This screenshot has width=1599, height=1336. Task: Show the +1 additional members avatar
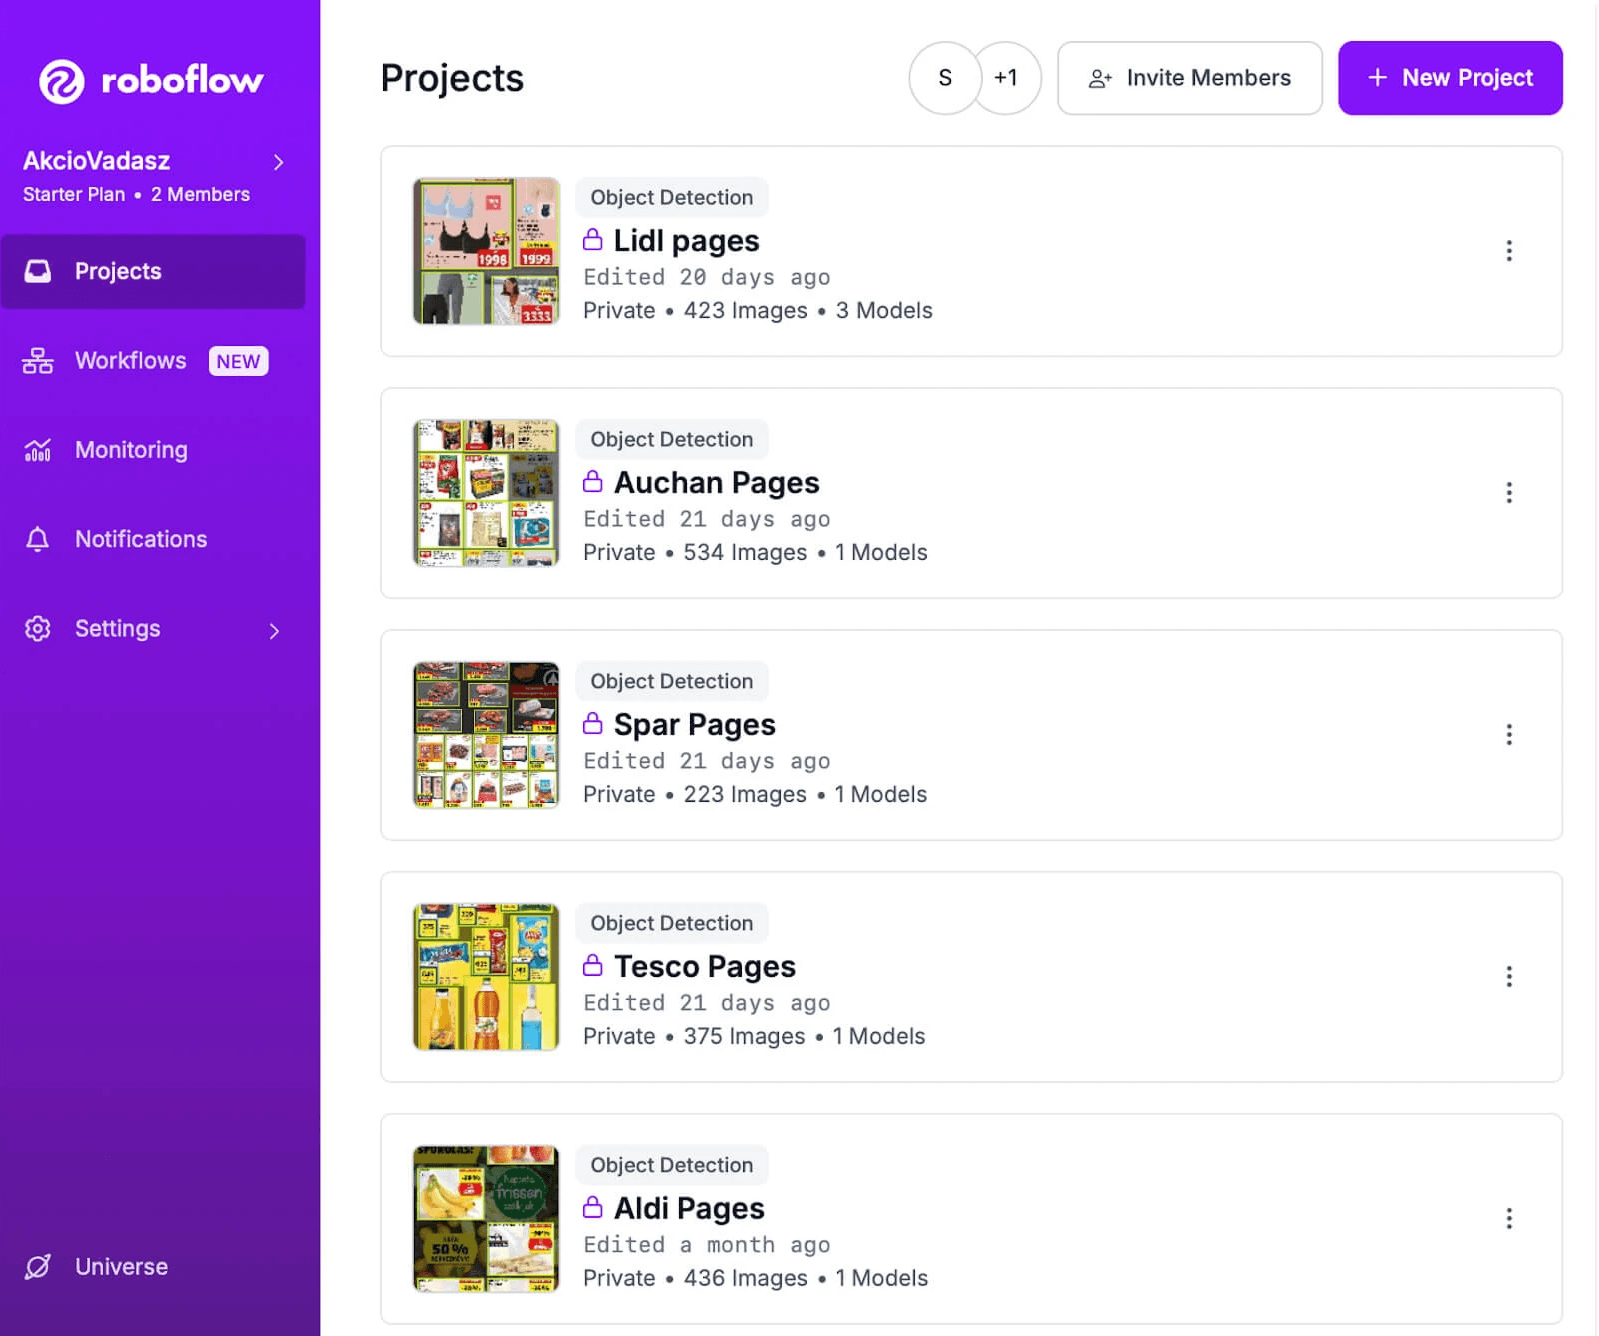point(1006,78)
